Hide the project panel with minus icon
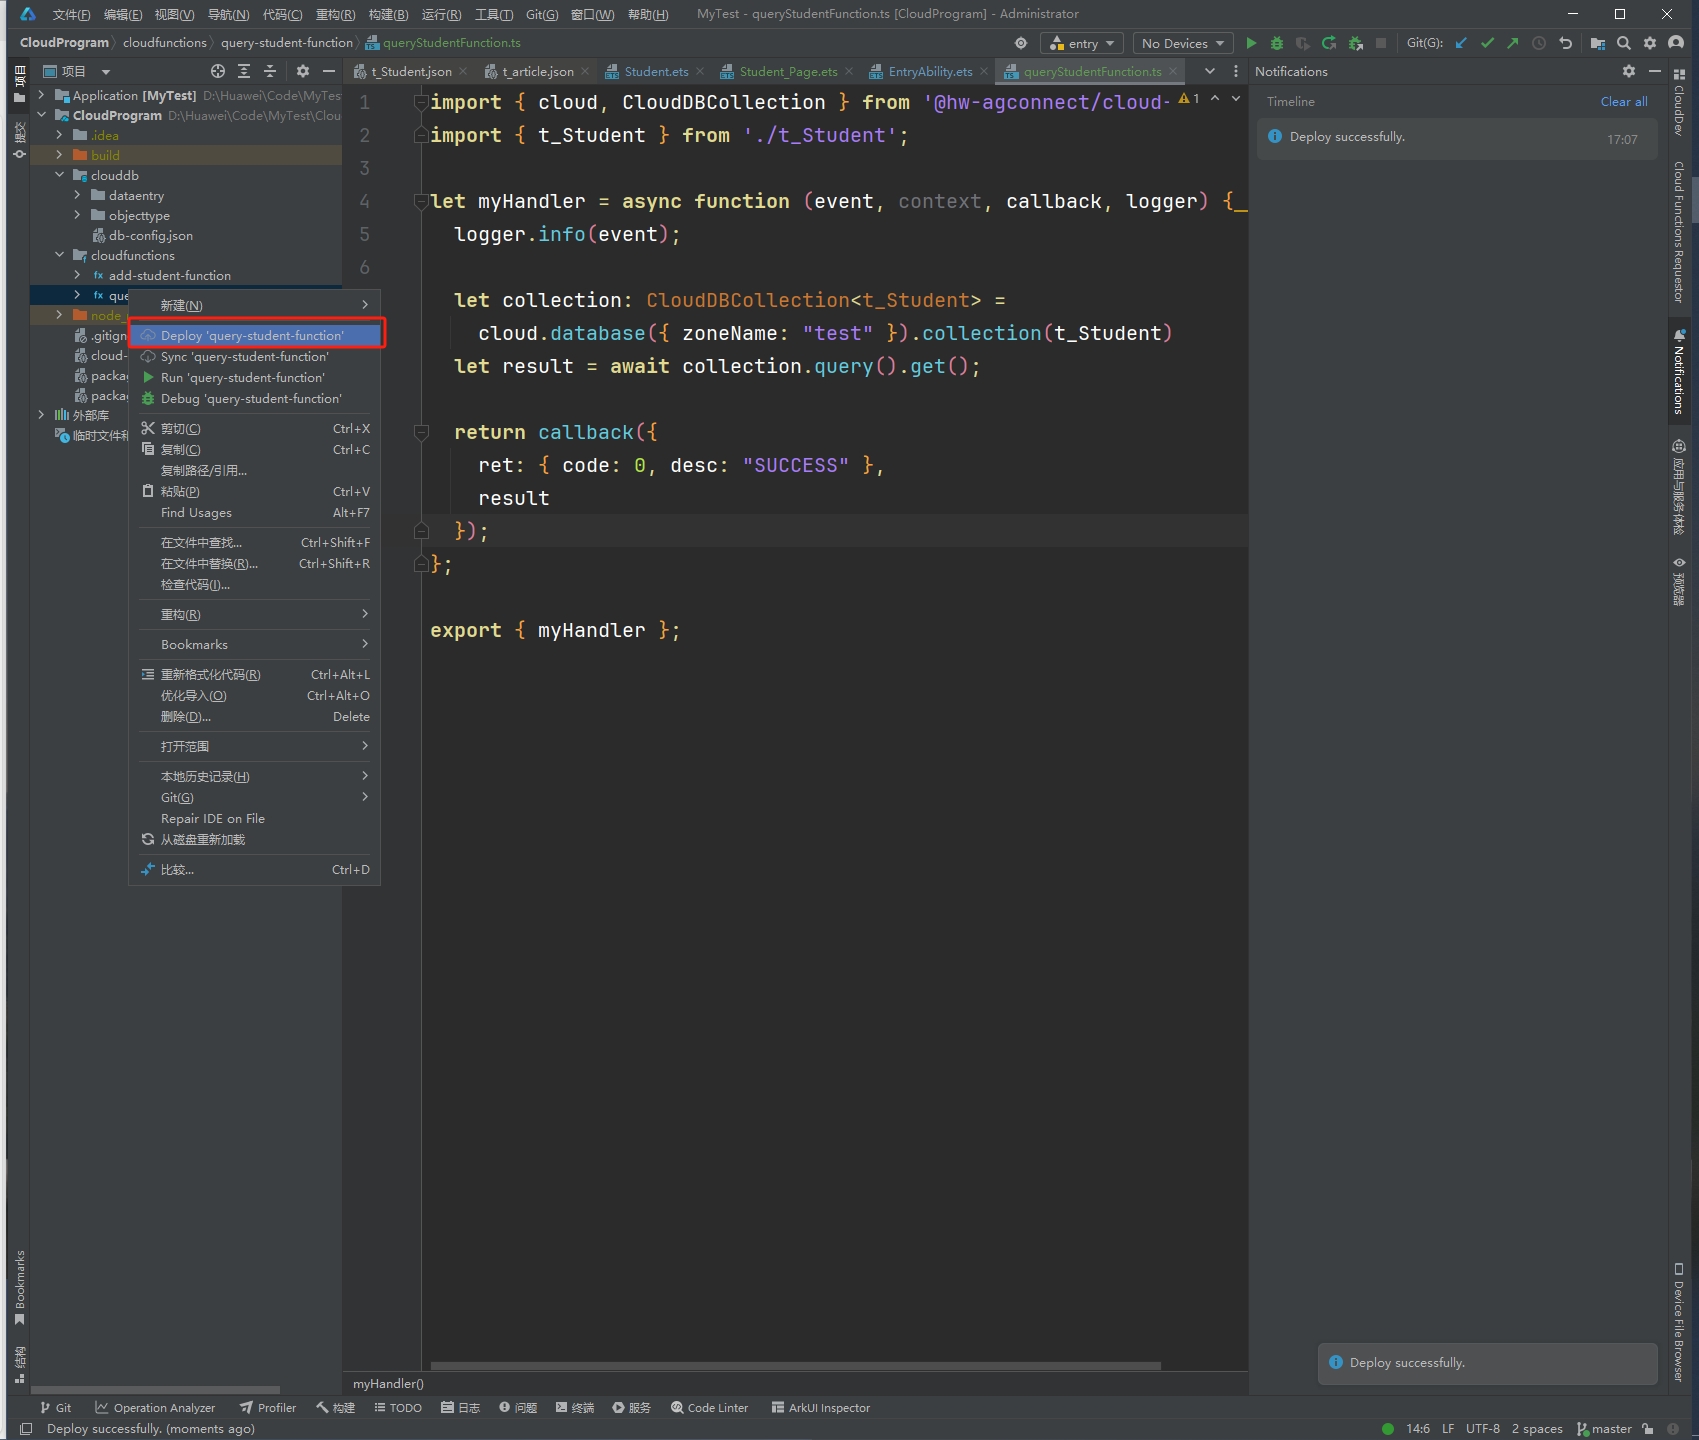This screenshot has width=1699, height=1440. 328,71
